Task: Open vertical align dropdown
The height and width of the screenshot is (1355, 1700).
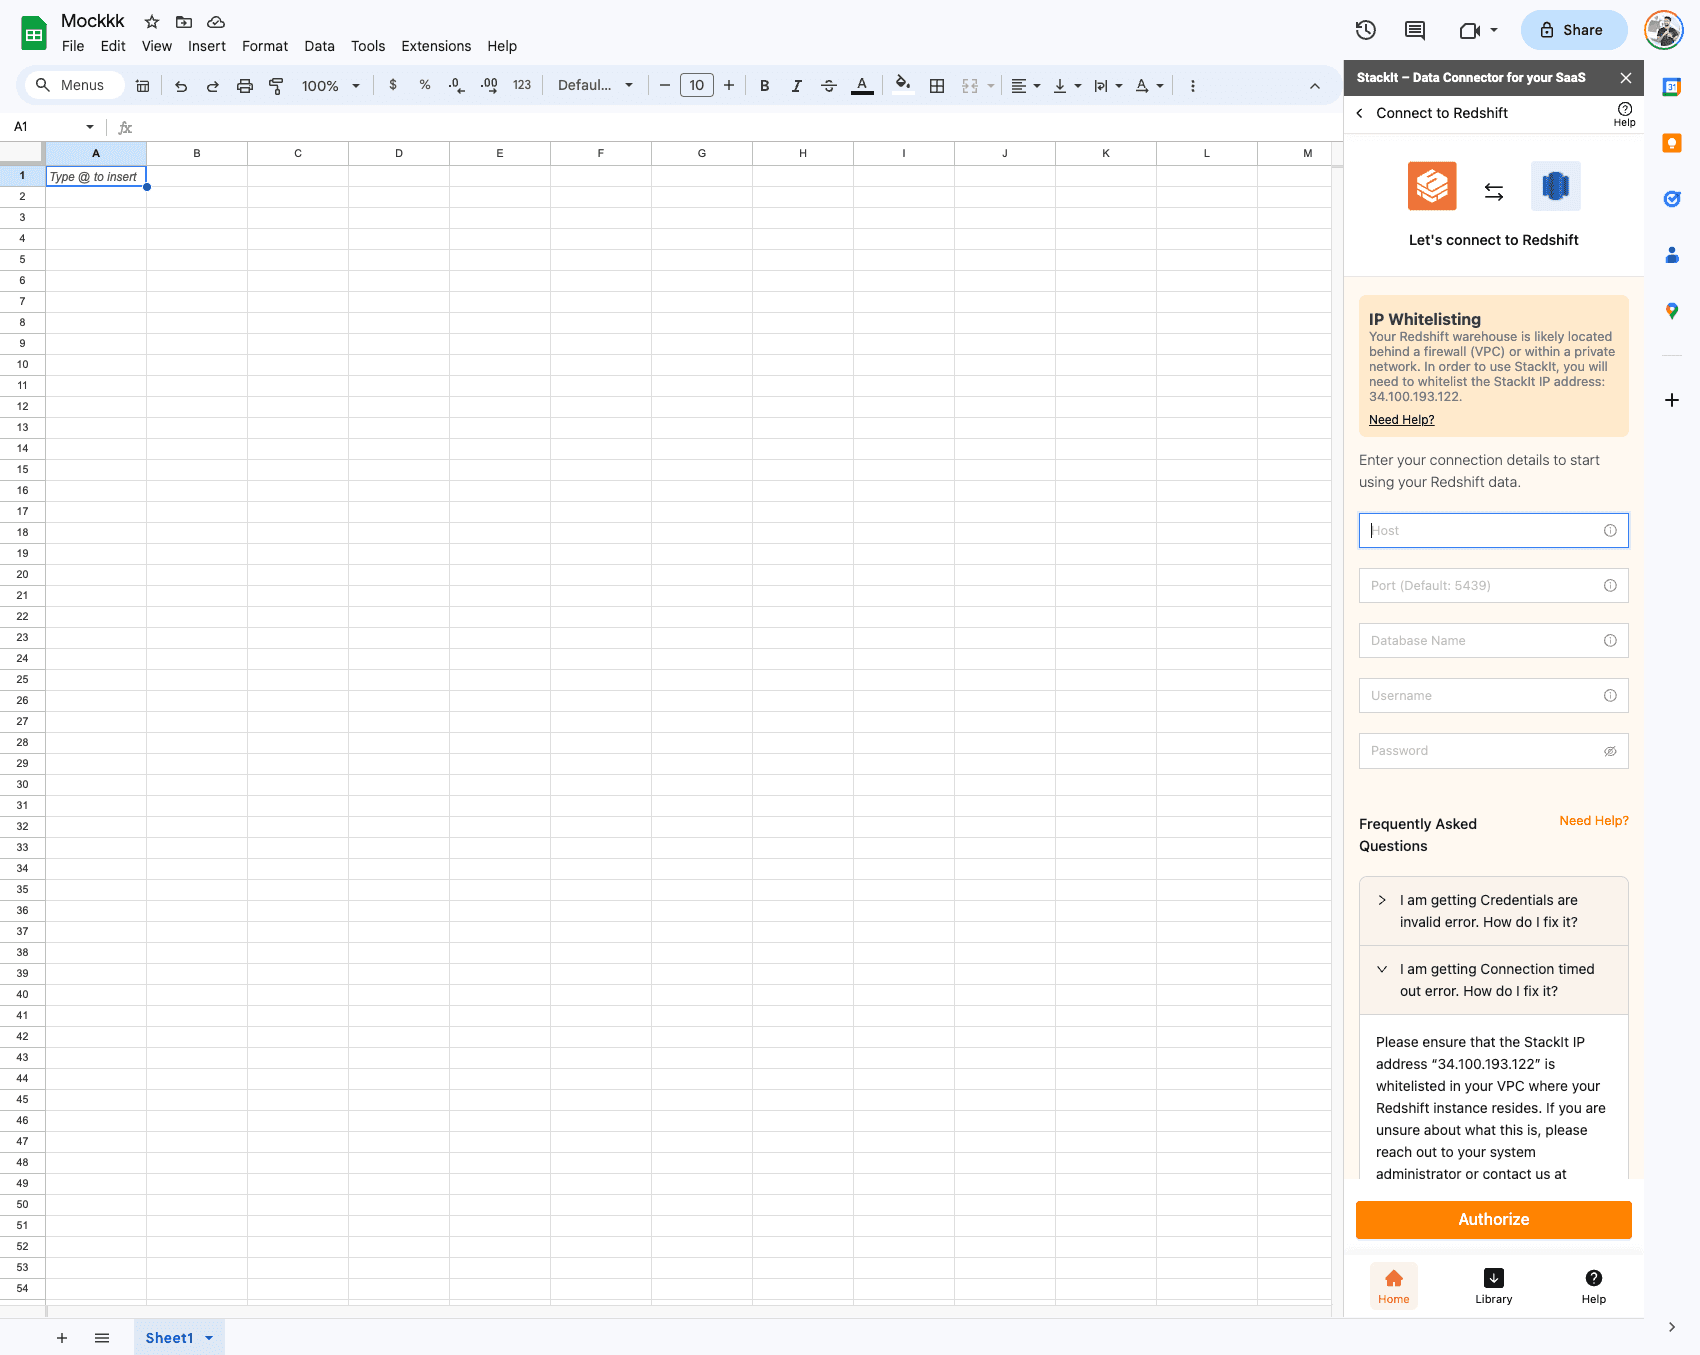Action: click(1067, 86)
